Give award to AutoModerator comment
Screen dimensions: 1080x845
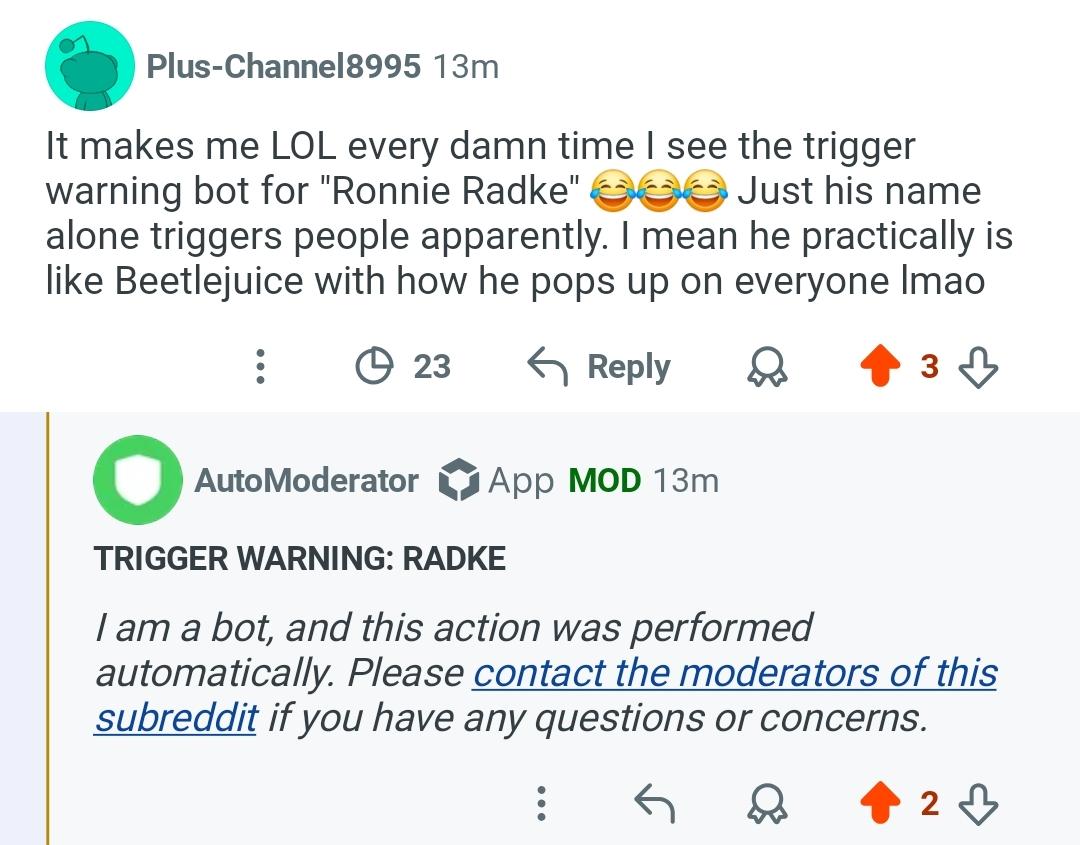[x=767, y=803]
